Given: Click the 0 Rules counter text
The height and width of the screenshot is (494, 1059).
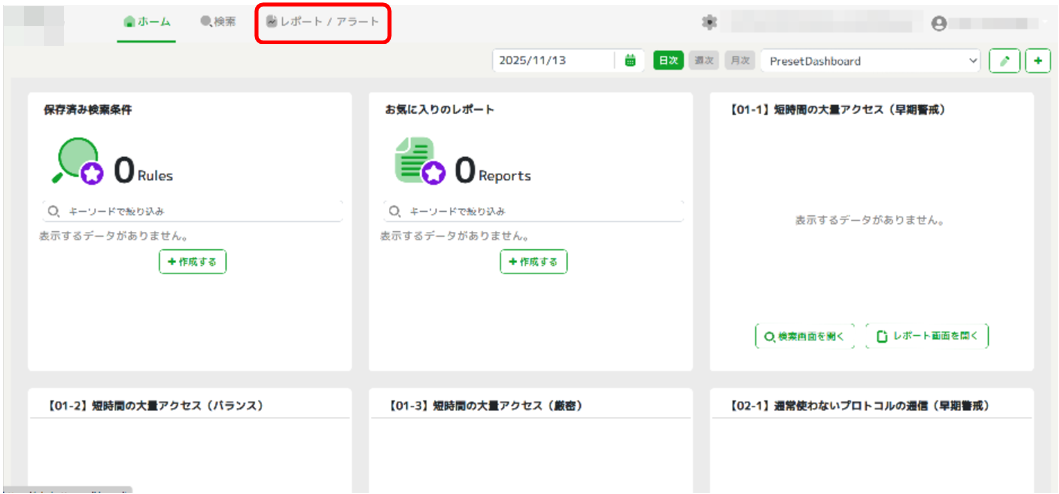Looking at the screenshot, I should [x=143, y=170].
